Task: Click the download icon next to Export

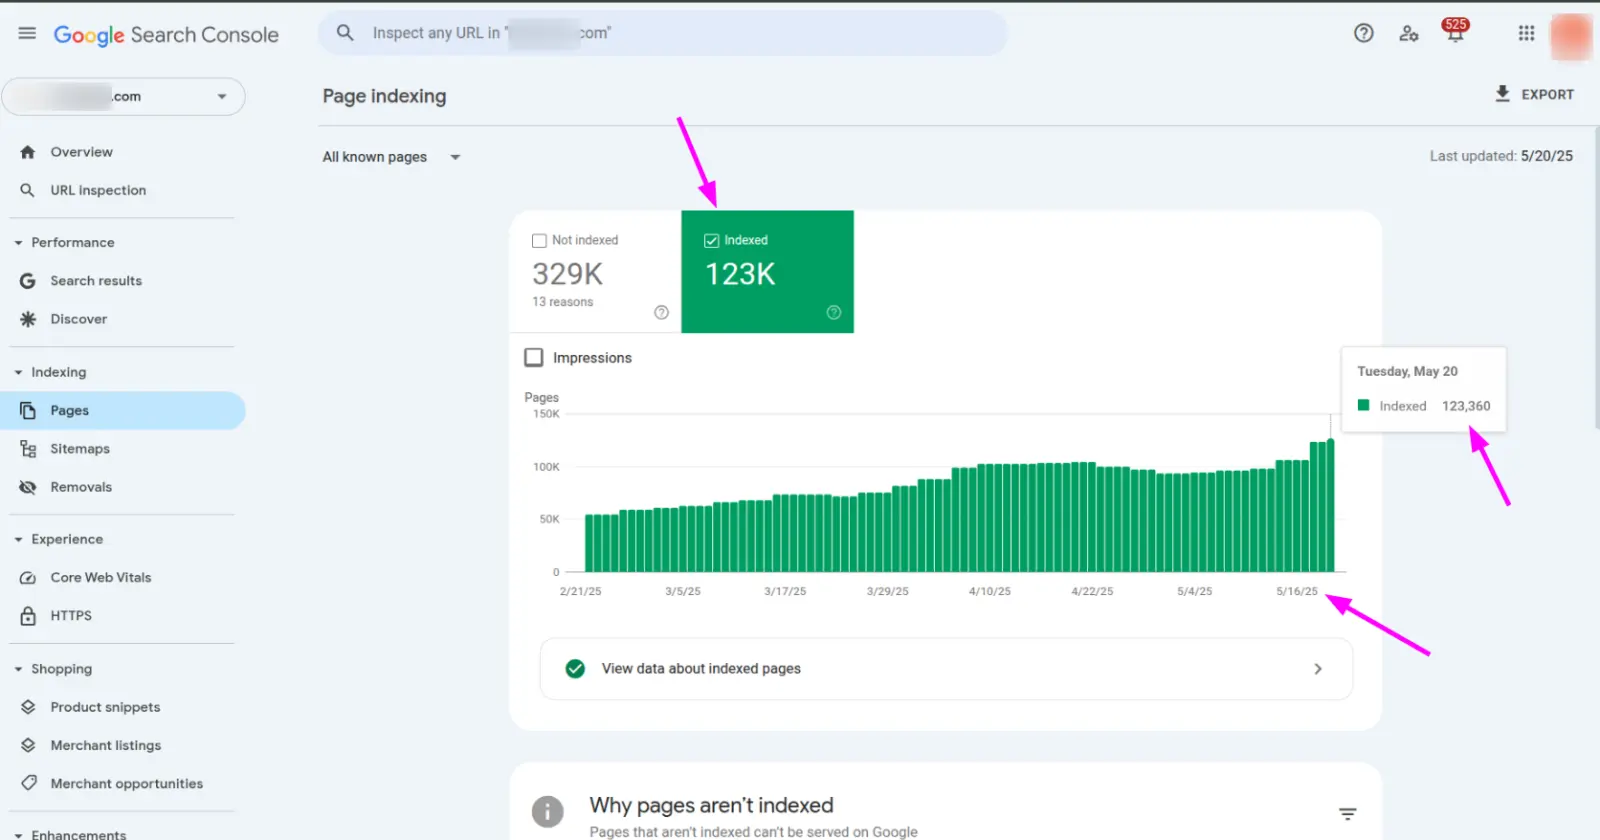Action: (1502, 94)
